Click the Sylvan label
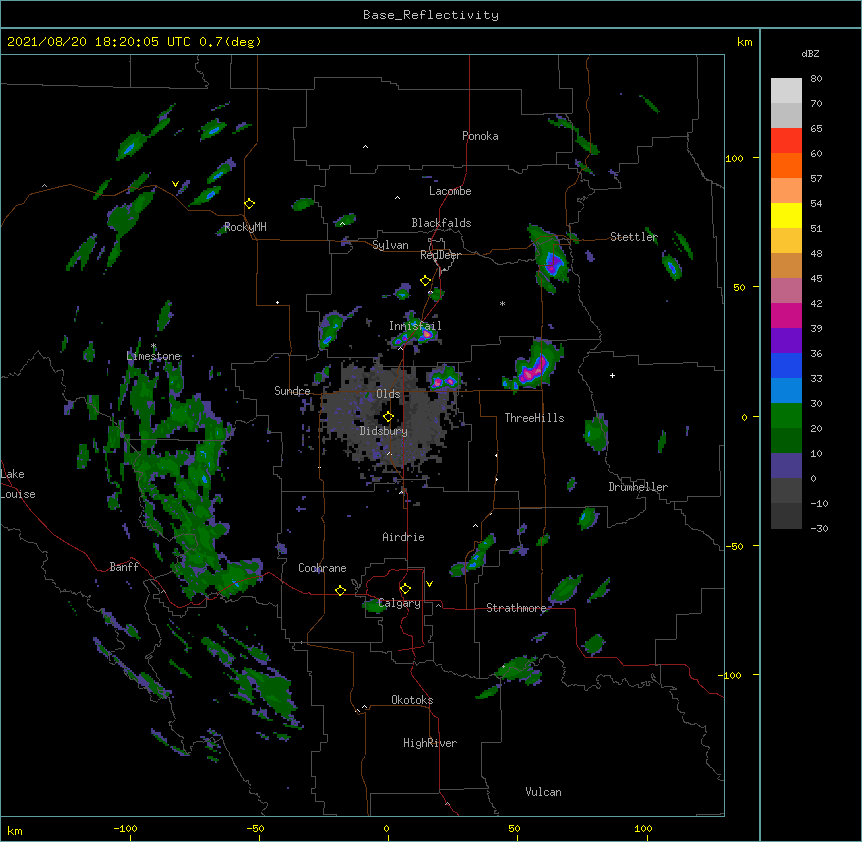The width and height of the screenshot is (862, 842). (x=390, y=245)
